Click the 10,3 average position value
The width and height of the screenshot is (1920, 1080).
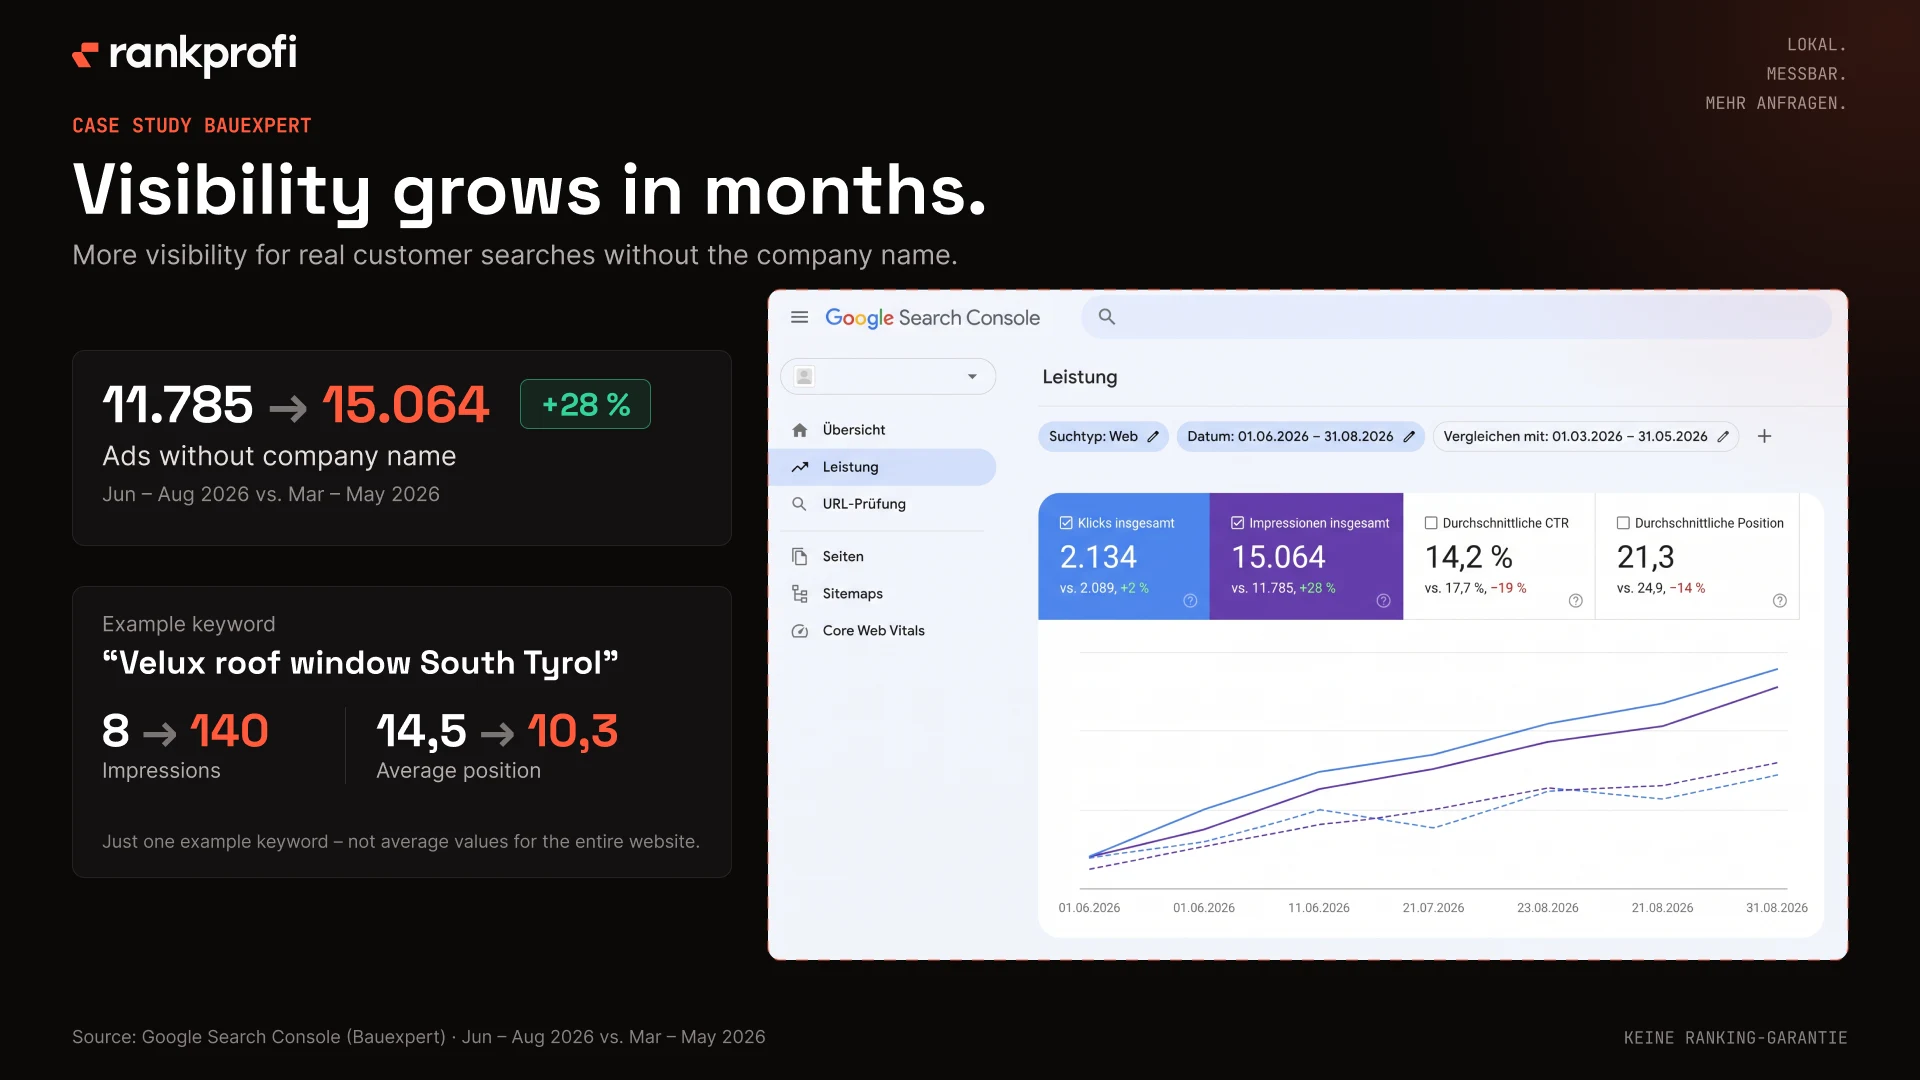pyautogui.click(x=572, y=731)
